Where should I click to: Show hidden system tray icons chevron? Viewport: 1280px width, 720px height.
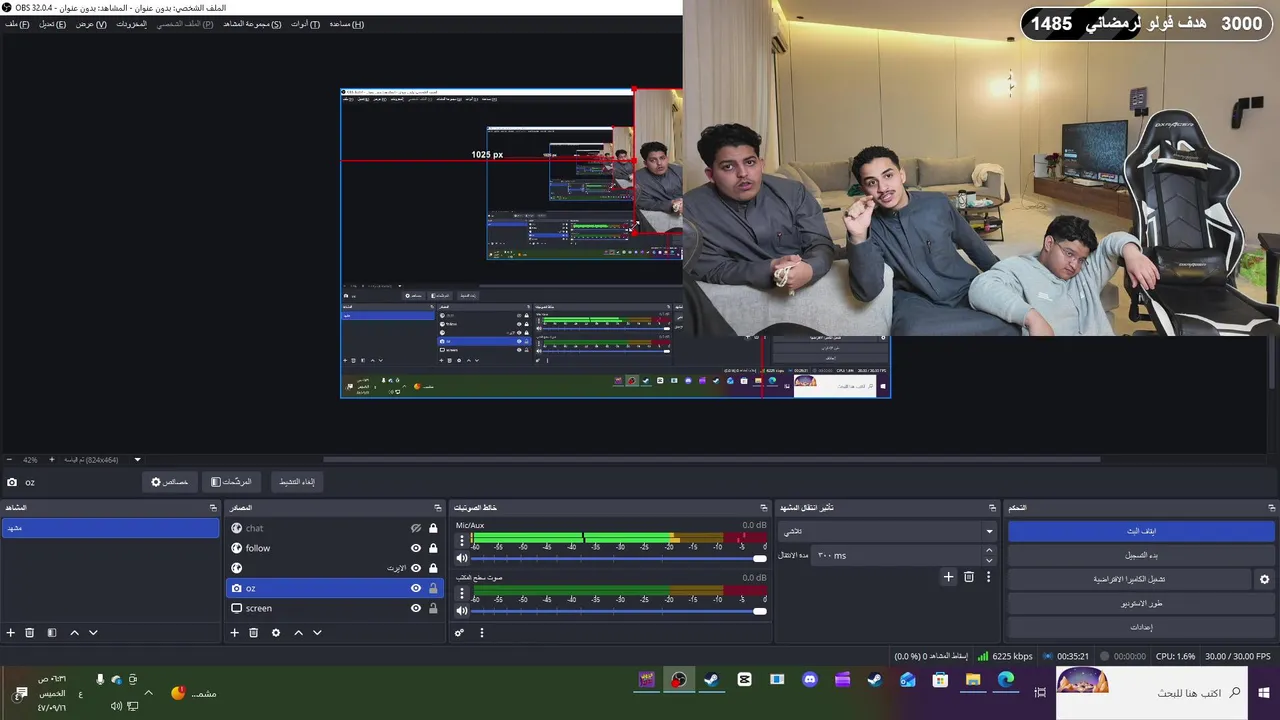point(148,693)
